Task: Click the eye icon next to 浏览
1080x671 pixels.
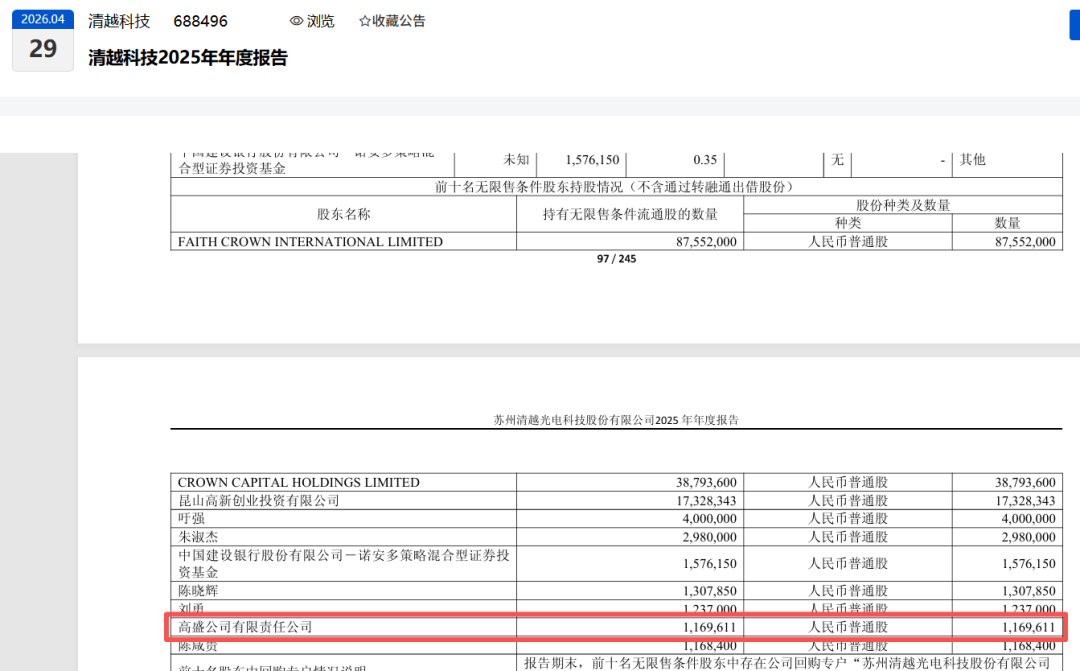Action: point(297,21)
